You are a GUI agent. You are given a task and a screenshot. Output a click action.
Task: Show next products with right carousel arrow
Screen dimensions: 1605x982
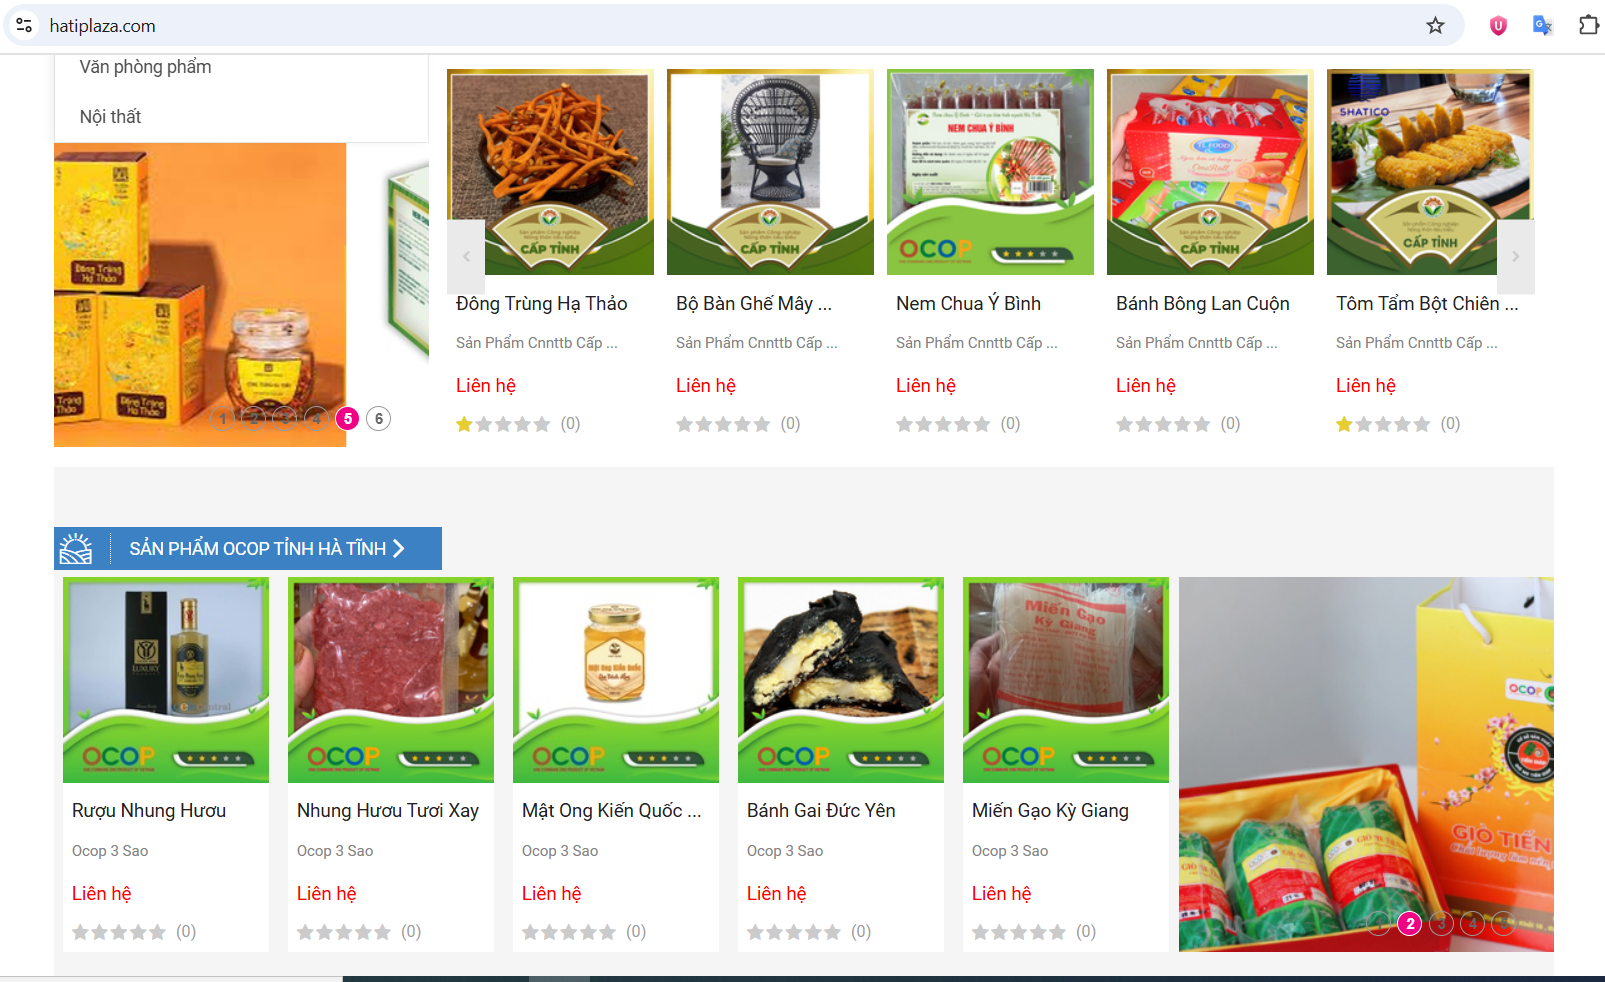point(1515,257)
